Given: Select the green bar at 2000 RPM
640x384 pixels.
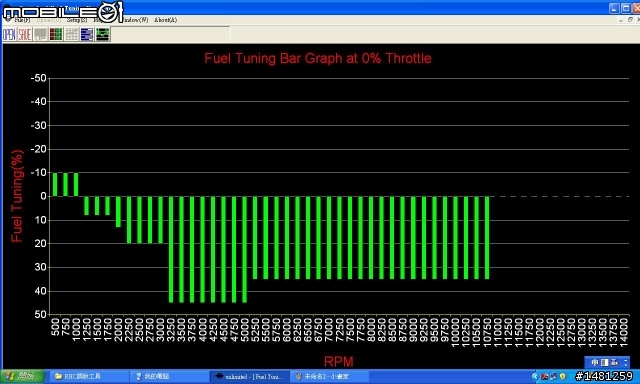Looking at the screenshot, I should coord(118,212).
